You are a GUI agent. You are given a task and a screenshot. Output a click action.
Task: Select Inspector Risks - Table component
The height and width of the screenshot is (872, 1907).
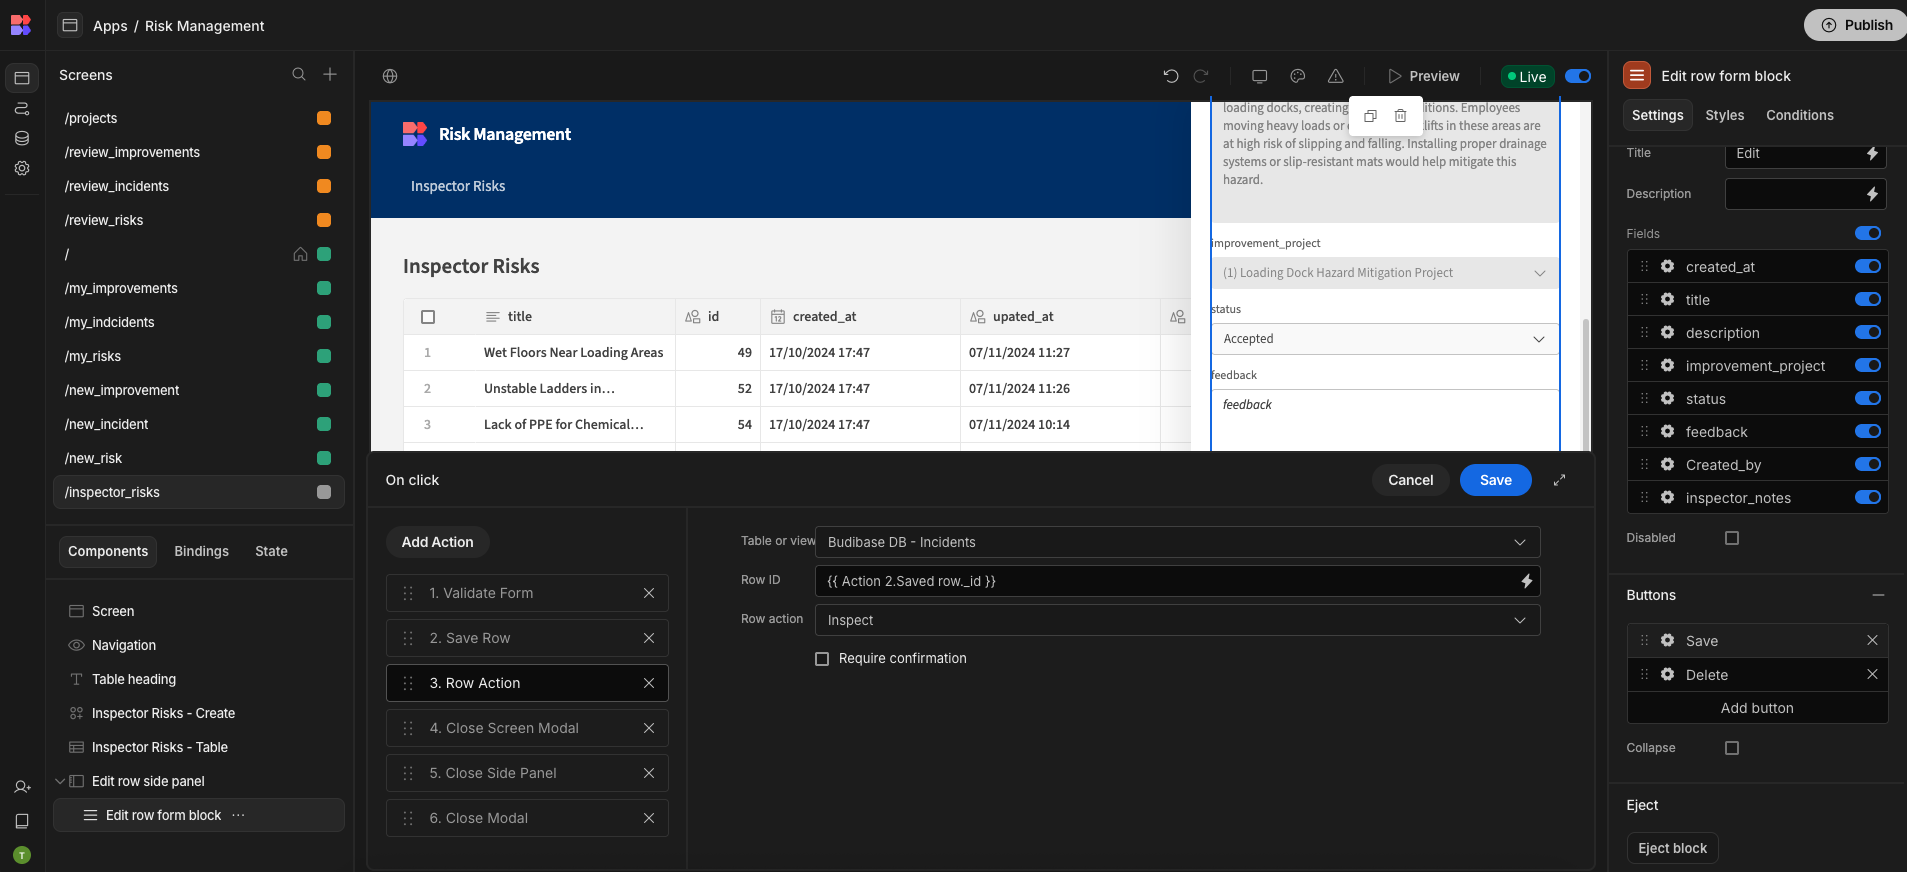160,747
